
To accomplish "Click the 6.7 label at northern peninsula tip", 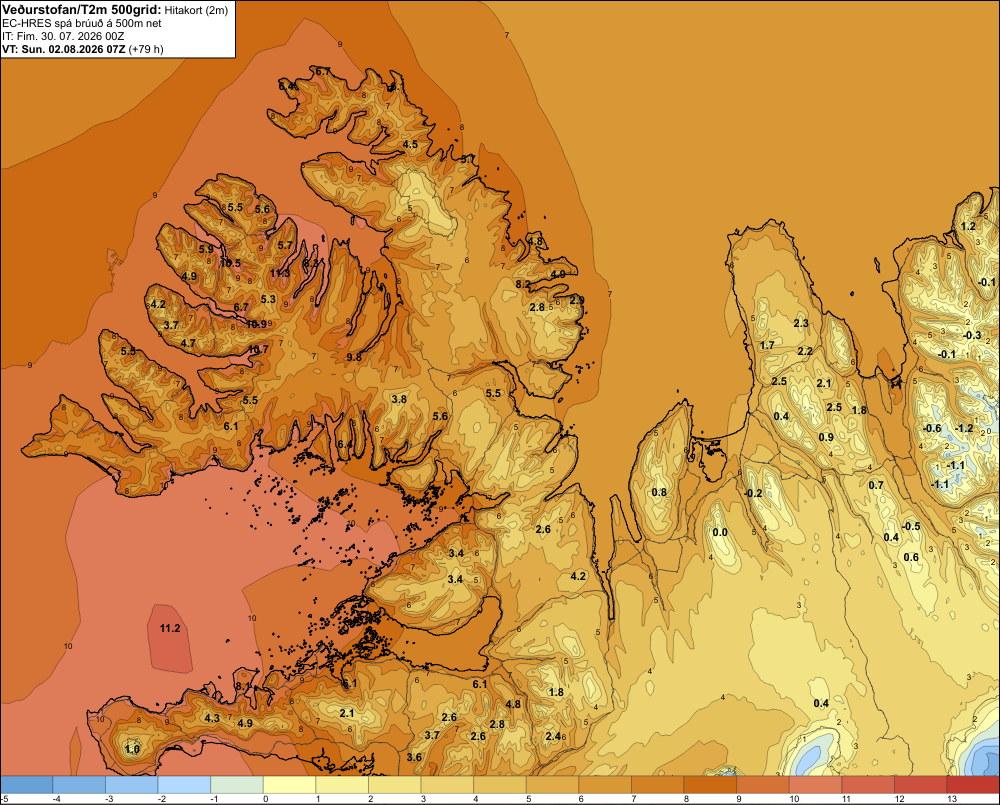I will (x=323, y=71).
